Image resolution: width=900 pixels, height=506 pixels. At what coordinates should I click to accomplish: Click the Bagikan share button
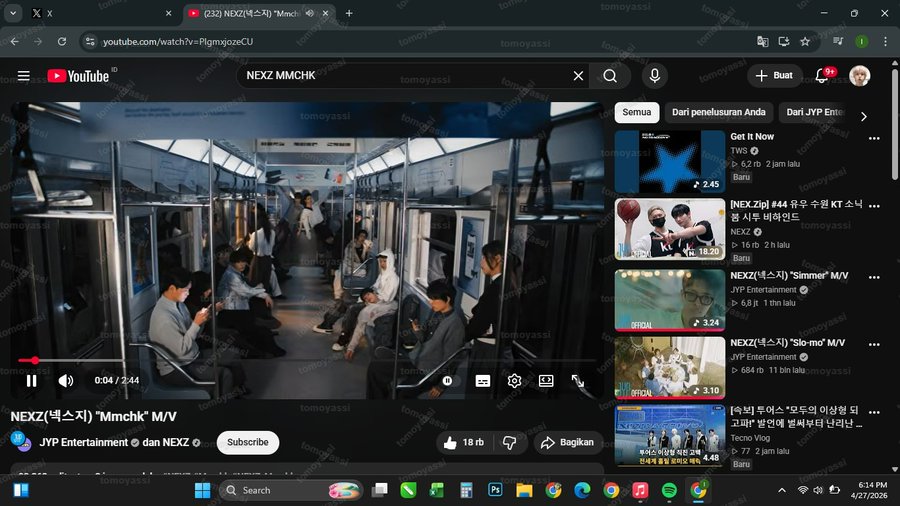567,442
